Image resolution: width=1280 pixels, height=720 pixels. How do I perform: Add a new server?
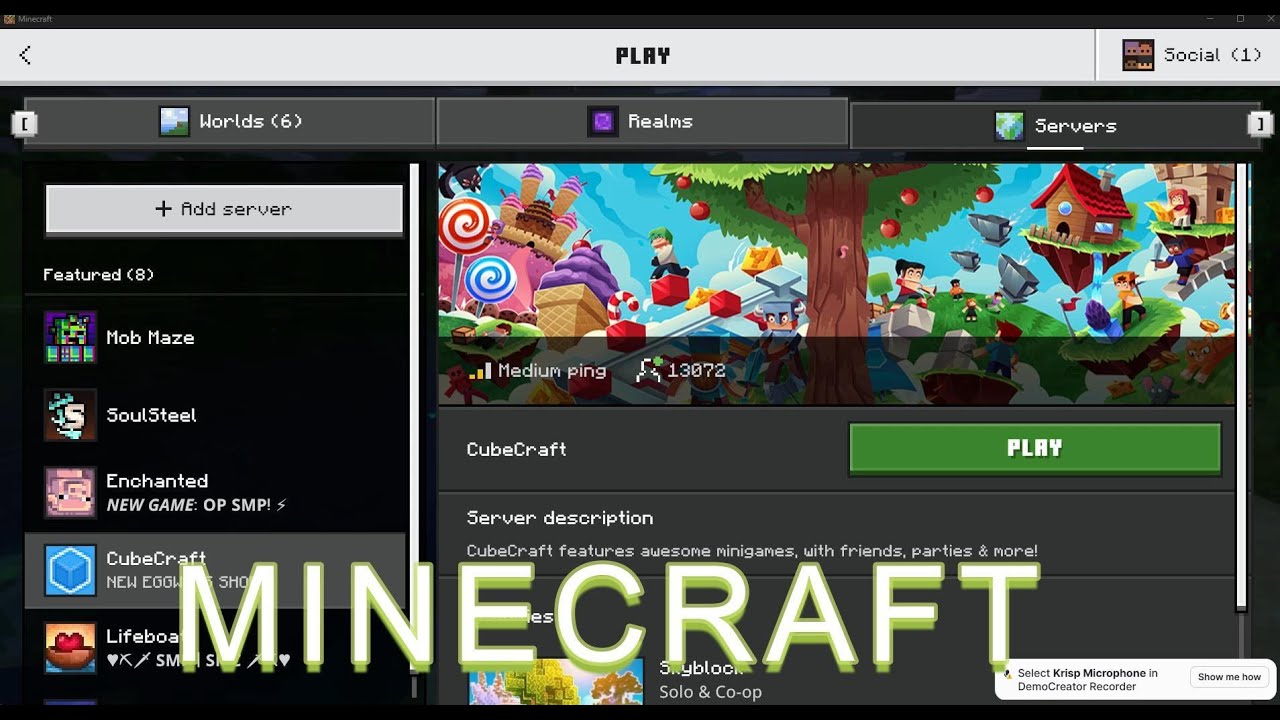224,209
